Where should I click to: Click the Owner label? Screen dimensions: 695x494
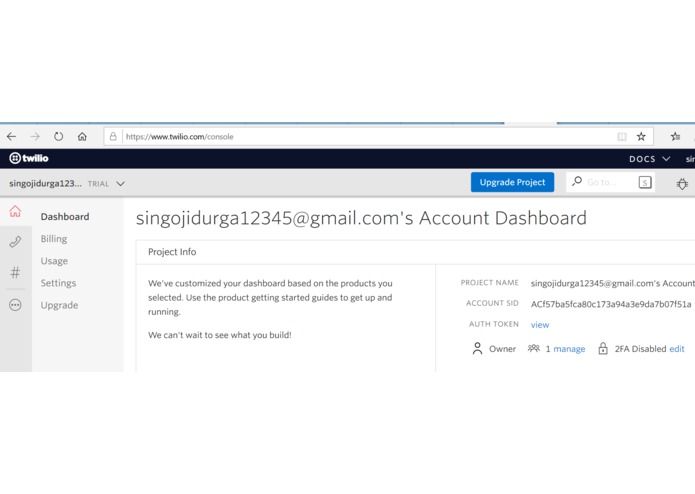(503, 349)
